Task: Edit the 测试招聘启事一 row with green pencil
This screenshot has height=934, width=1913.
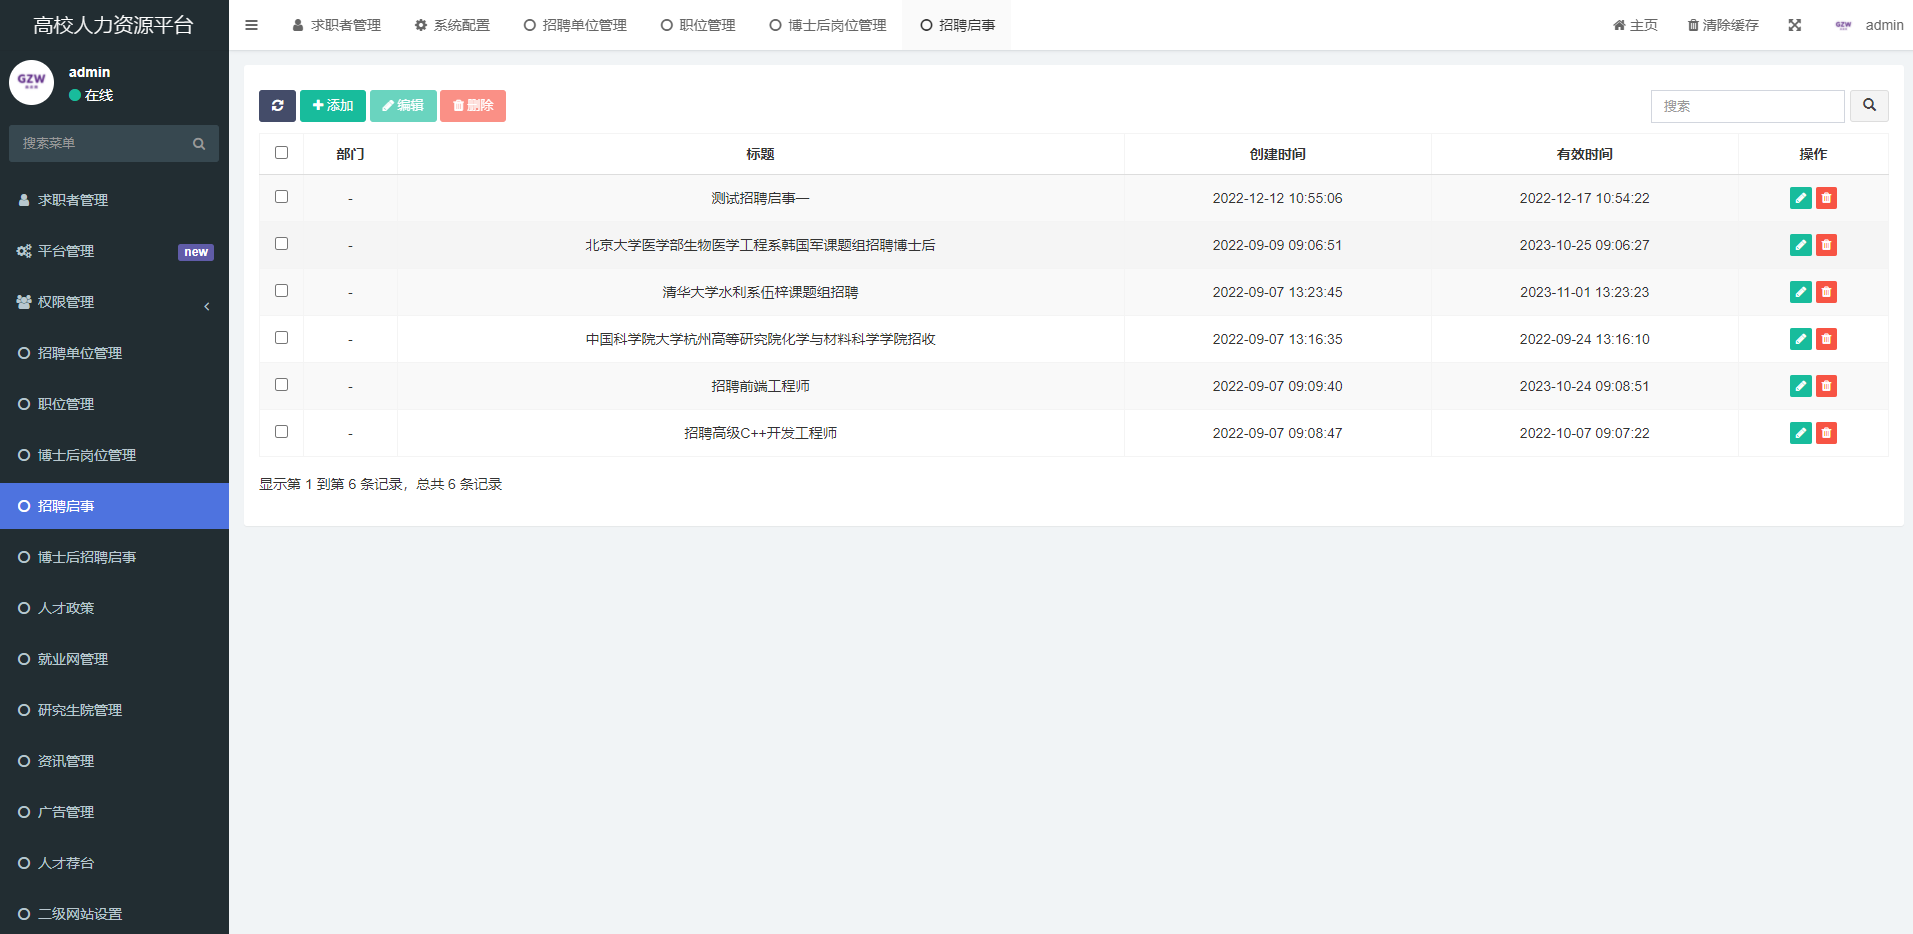Action: (x=1800, y=198)
